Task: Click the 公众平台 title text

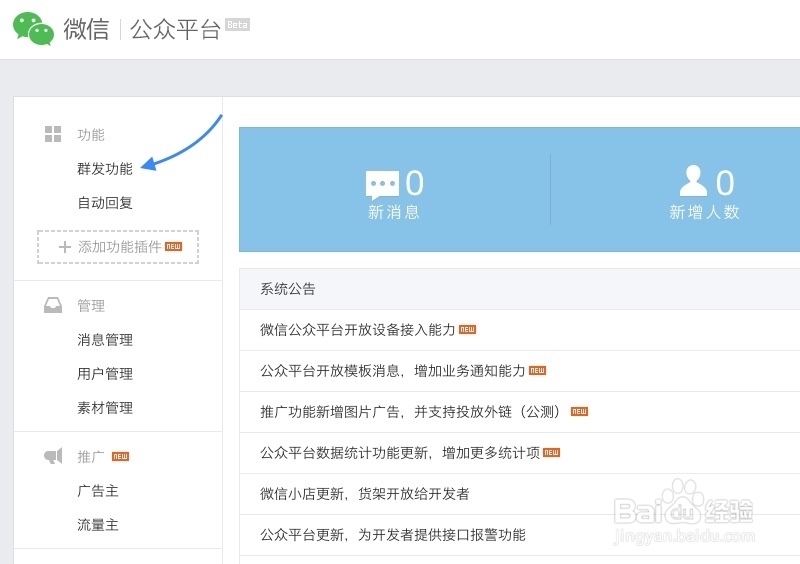Action: [x=176, y=29]
